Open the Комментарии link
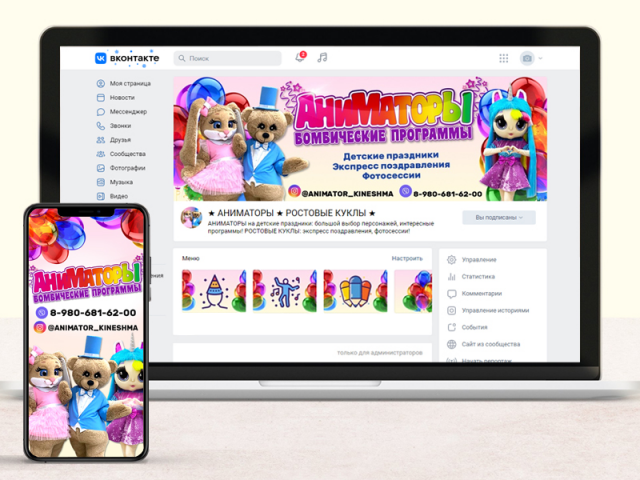640x480 pixels. pos(482,293)
